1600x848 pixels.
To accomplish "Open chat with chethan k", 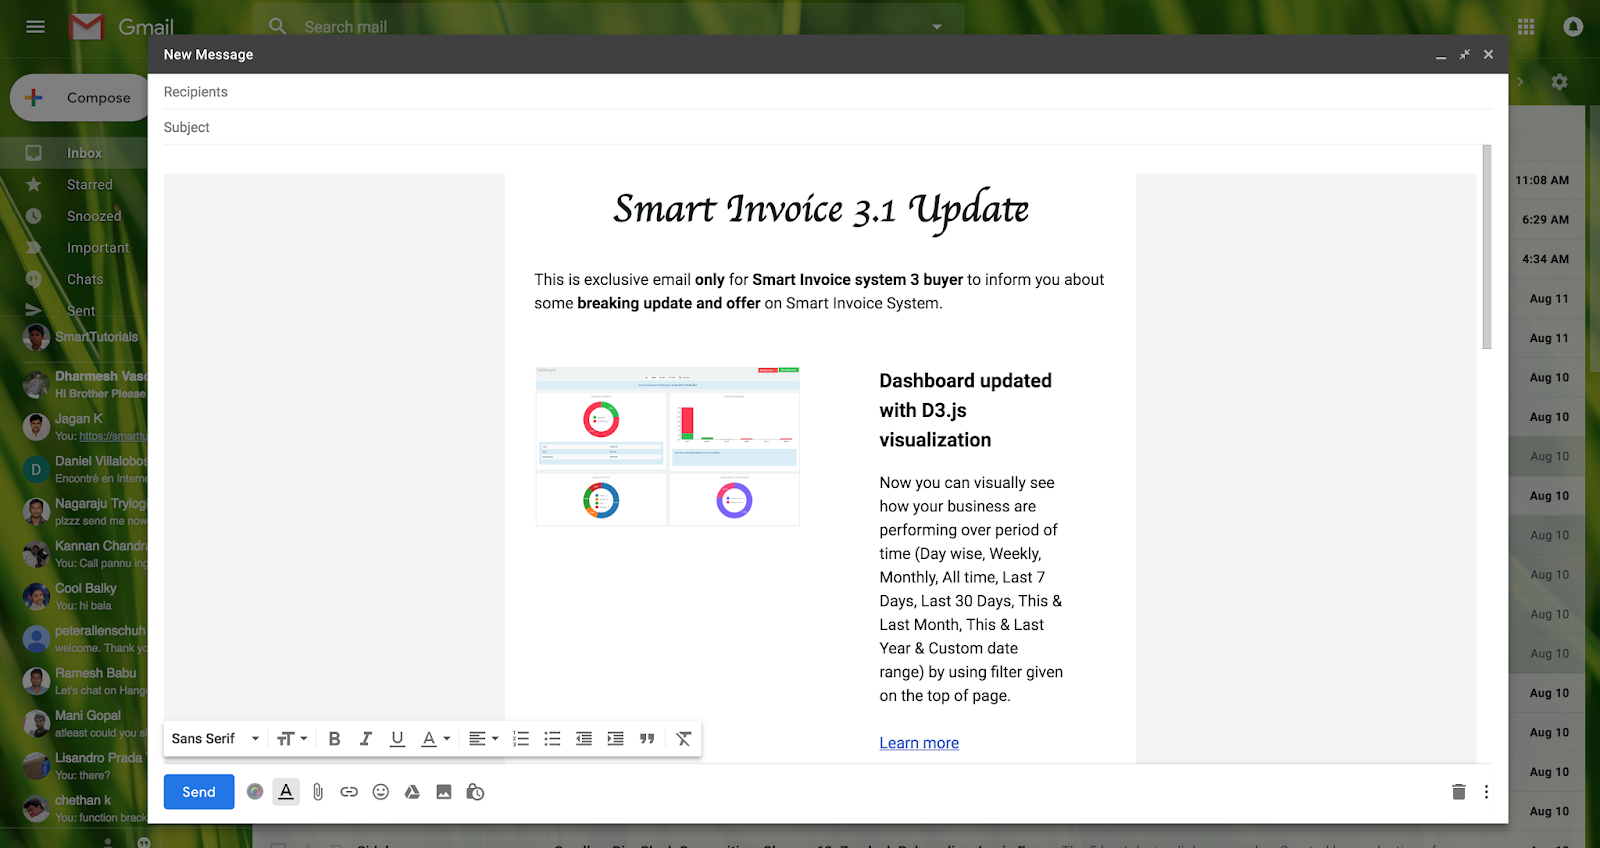I will 85,809.
